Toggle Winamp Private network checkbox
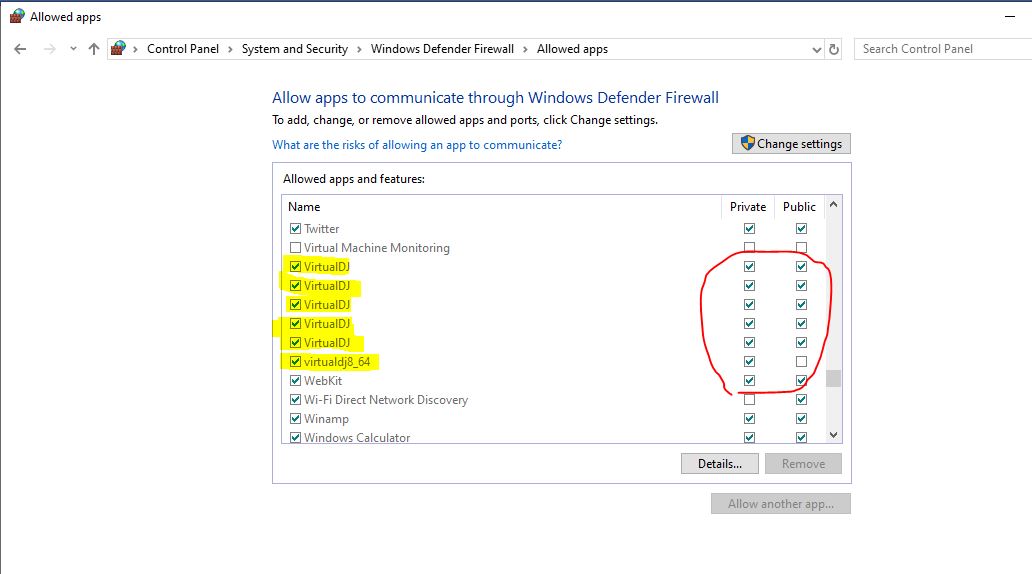1032x574 pixels. coord(749,419)
